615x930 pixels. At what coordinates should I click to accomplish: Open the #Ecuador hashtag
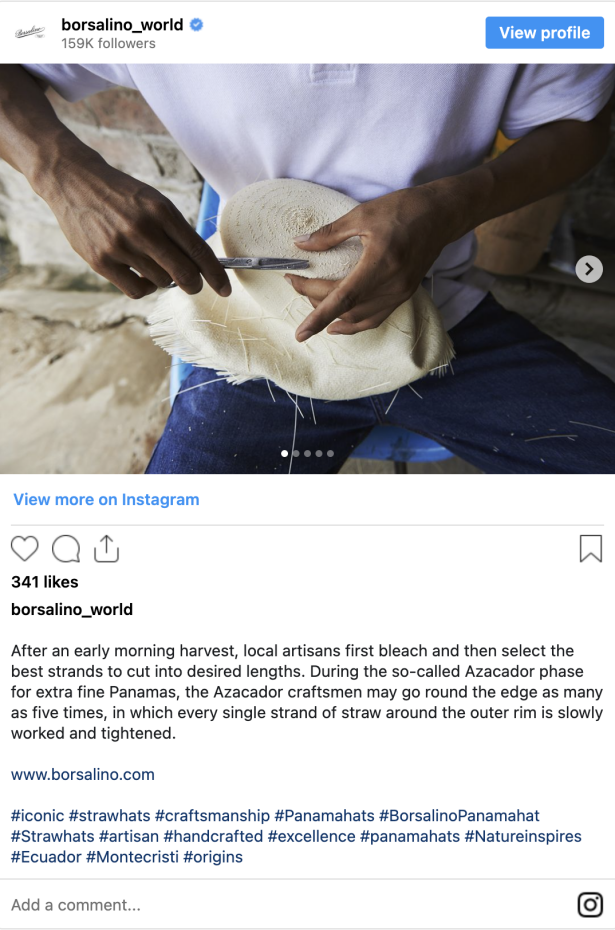click(46, 857)
